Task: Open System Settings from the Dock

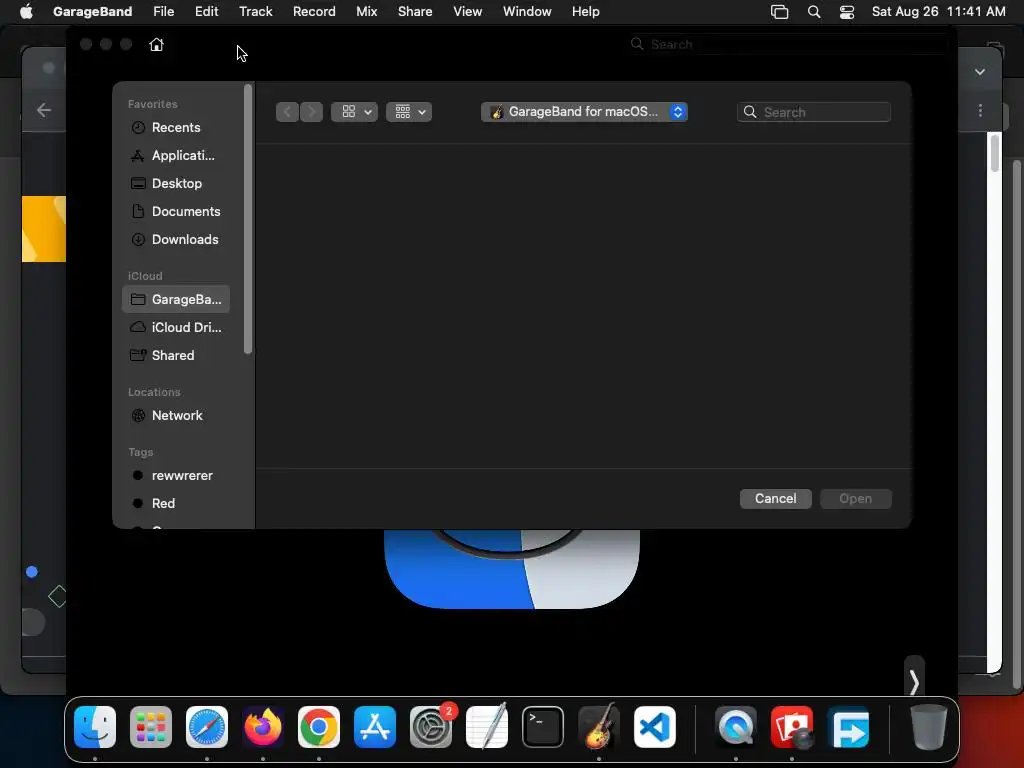Action: click(x=431, y=727)
